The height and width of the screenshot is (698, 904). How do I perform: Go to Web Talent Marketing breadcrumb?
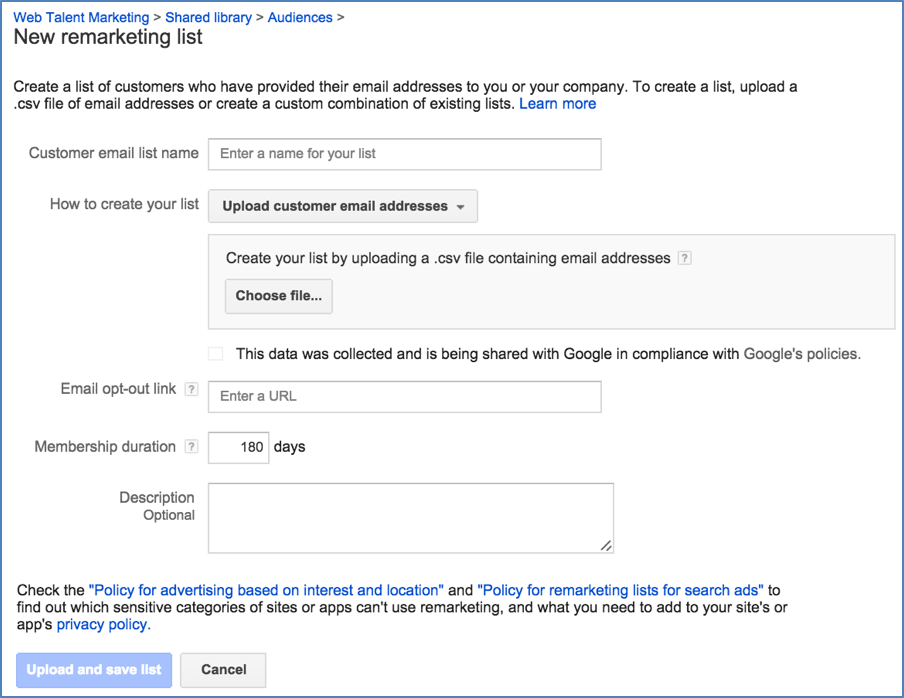click(x=81, y=17)
